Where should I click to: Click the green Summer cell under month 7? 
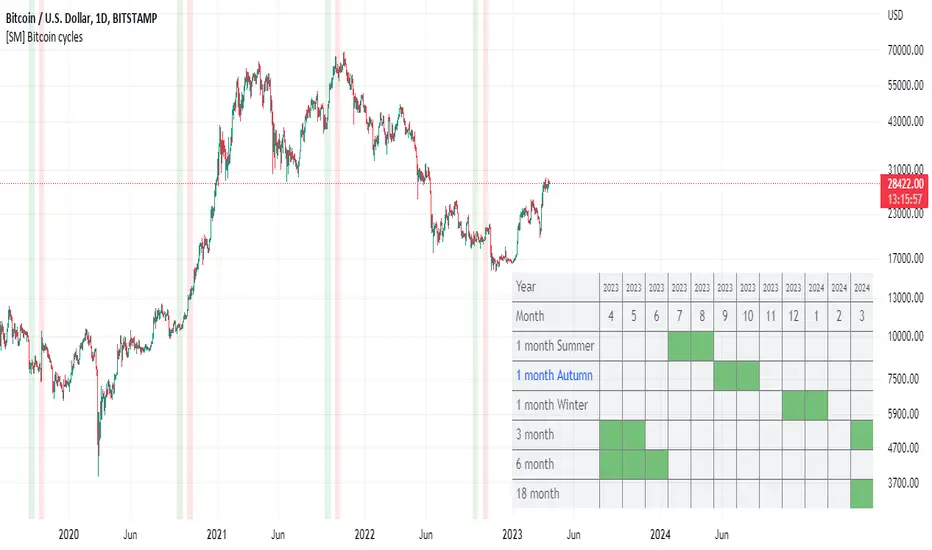tap(679, 346)
